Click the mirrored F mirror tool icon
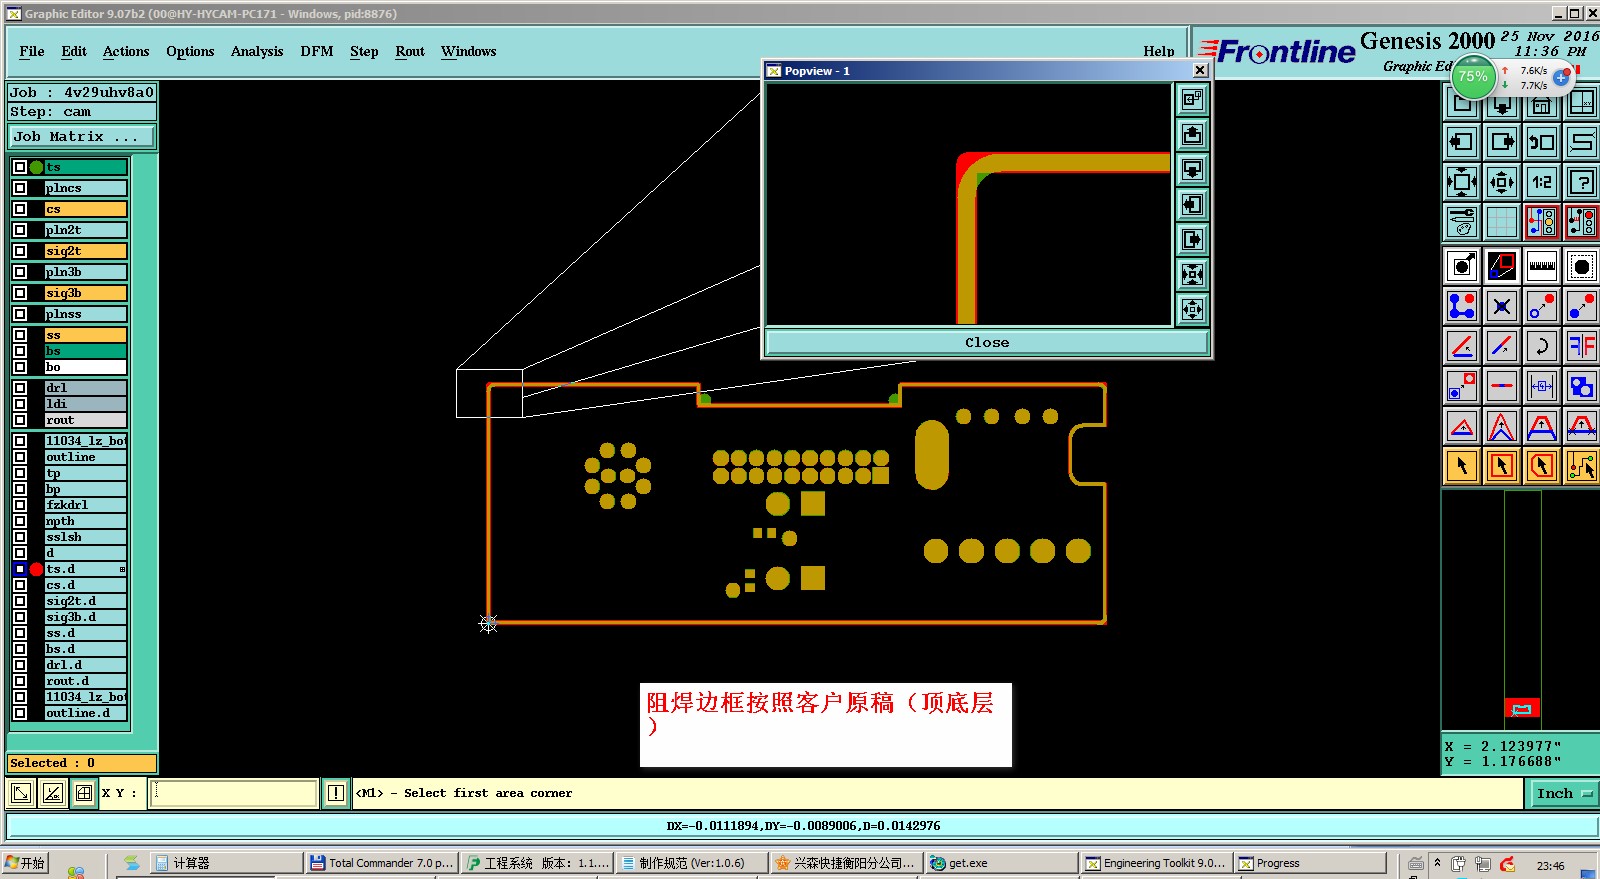 pyautogui.click(x=1582, y=346)
